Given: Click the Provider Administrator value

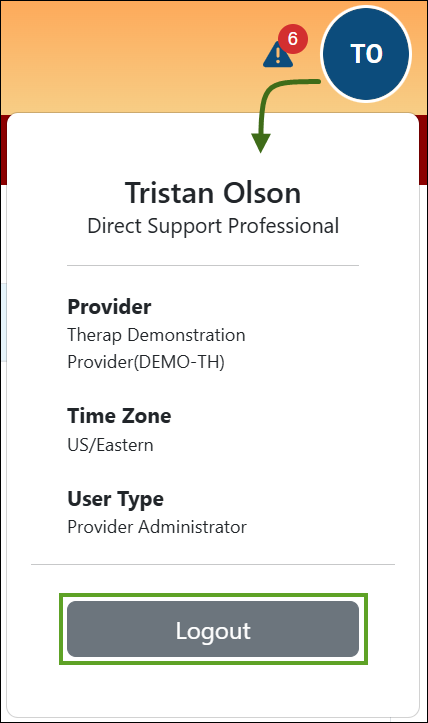Looking at the screenshot, I should click(157, 527).
